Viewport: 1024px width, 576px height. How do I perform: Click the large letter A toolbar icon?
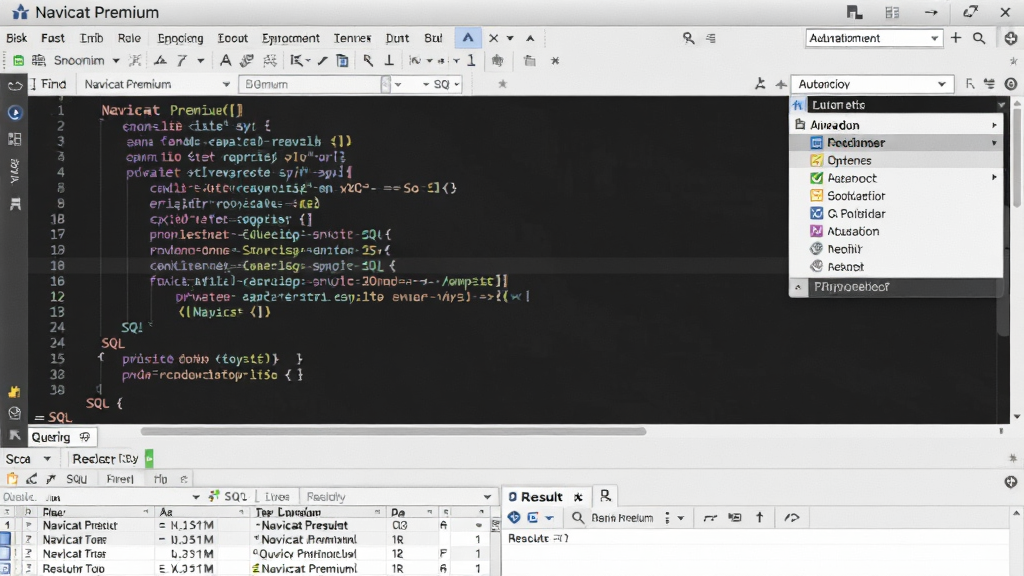[225, 61]
